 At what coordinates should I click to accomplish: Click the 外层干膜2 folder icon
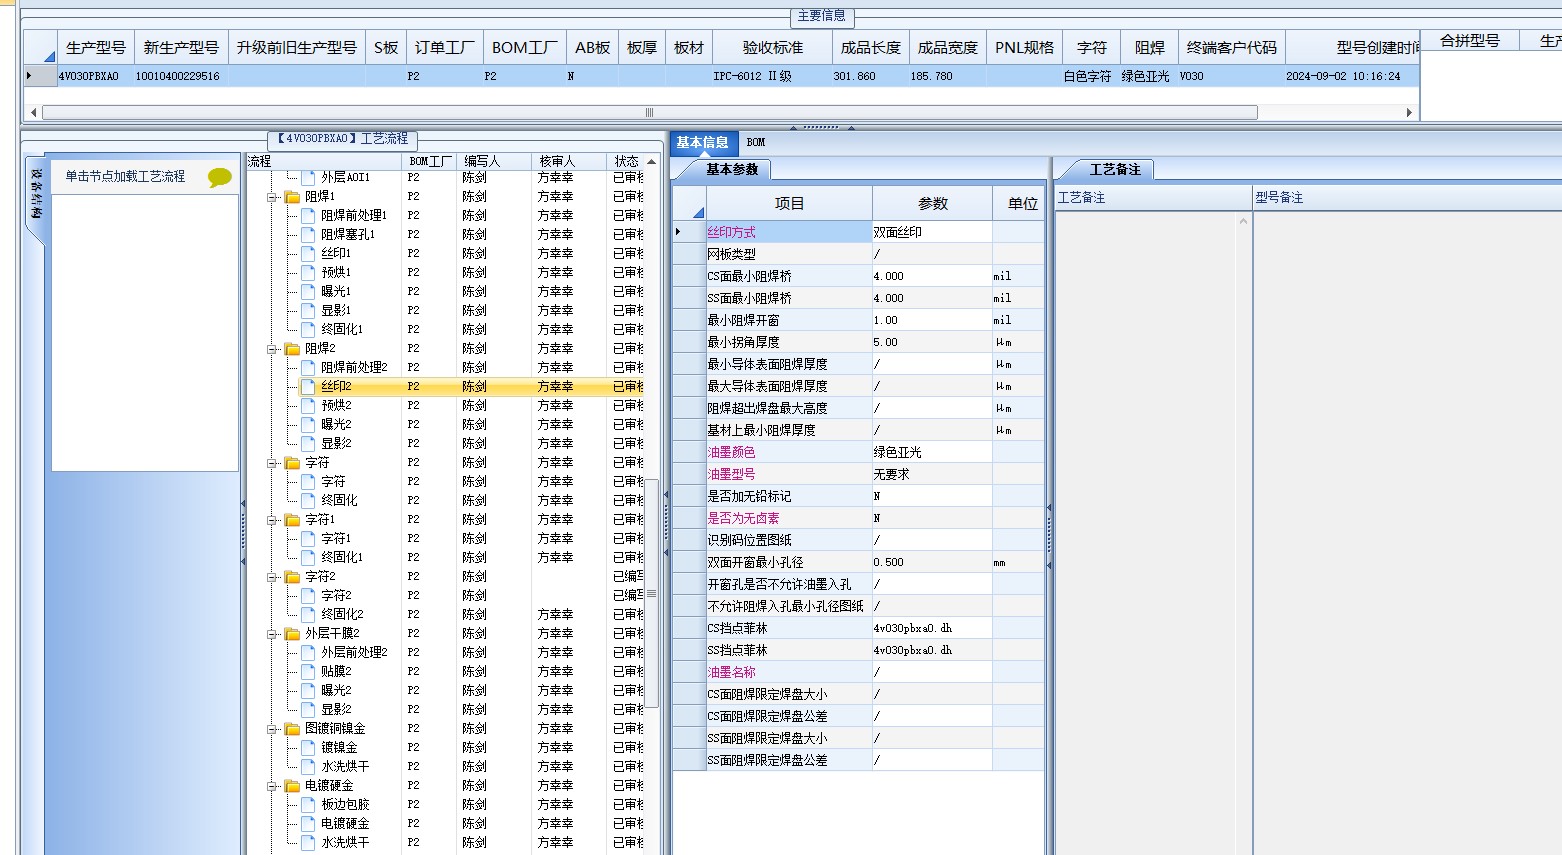(293, 634)
